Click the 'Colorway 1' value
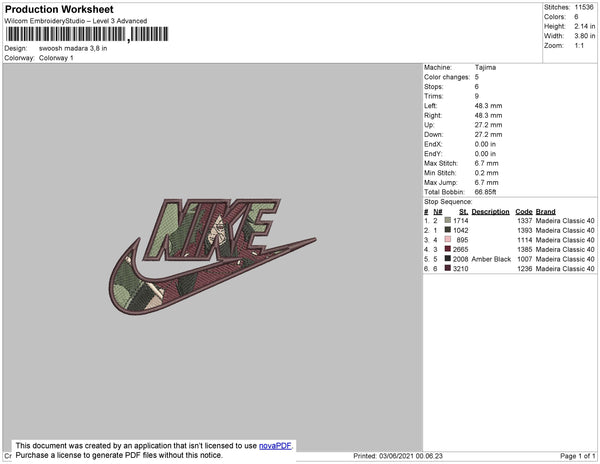This screenshot has height=464, width=600. 56,58
